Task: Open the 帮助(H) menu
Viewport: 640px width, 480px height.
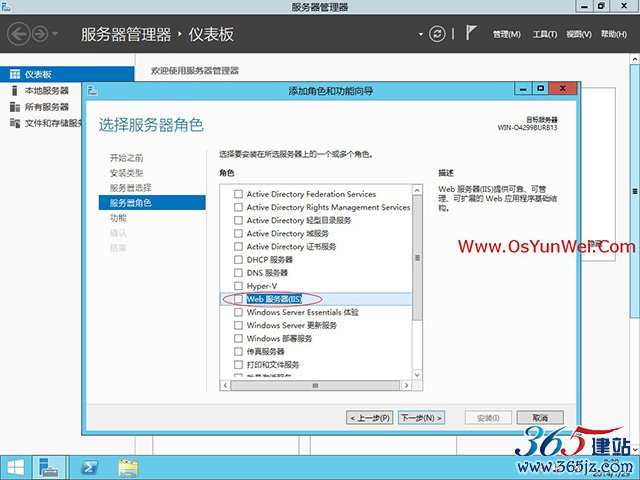Action: [x=613, y=34]
